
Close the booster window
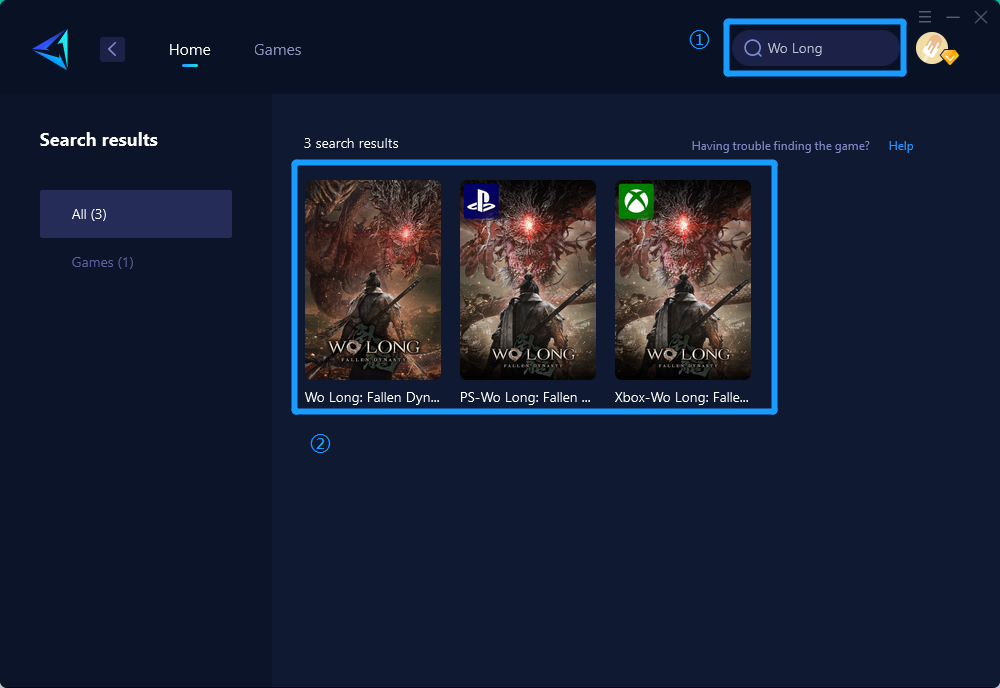[981, 17]
